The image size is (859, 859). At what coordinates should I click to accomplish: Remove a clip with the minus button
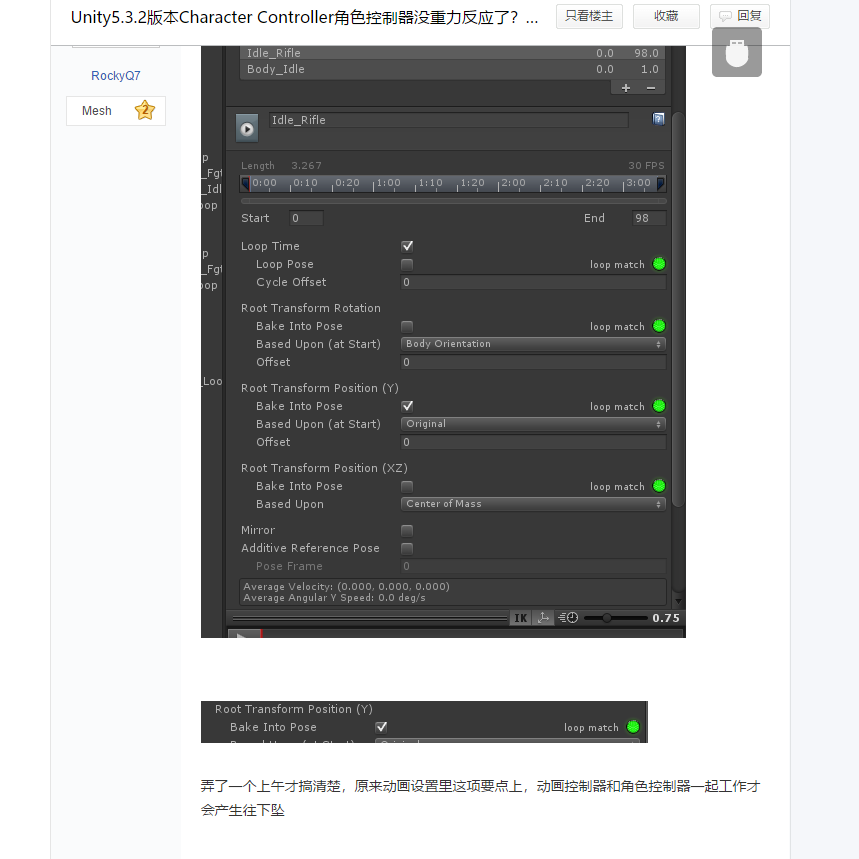point(651,88)
